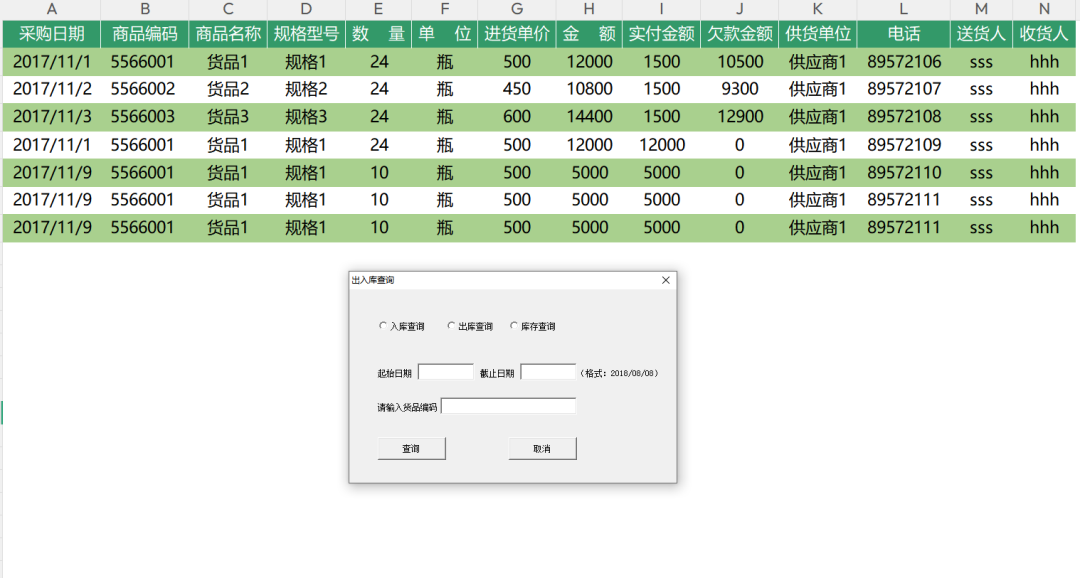Focus the 截止日期 date field

548,372
